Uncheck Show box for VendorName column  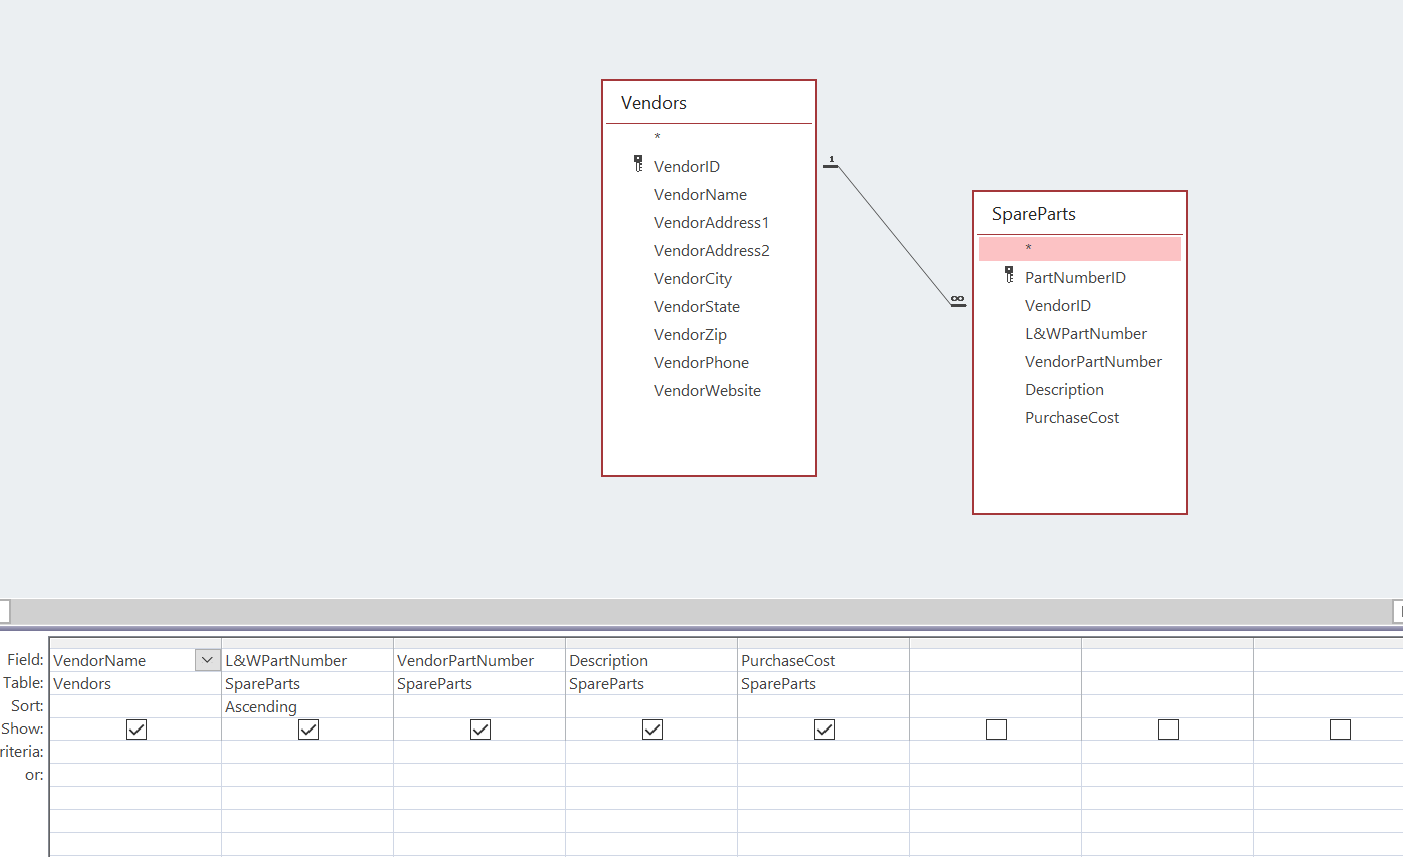pos(137,730)
